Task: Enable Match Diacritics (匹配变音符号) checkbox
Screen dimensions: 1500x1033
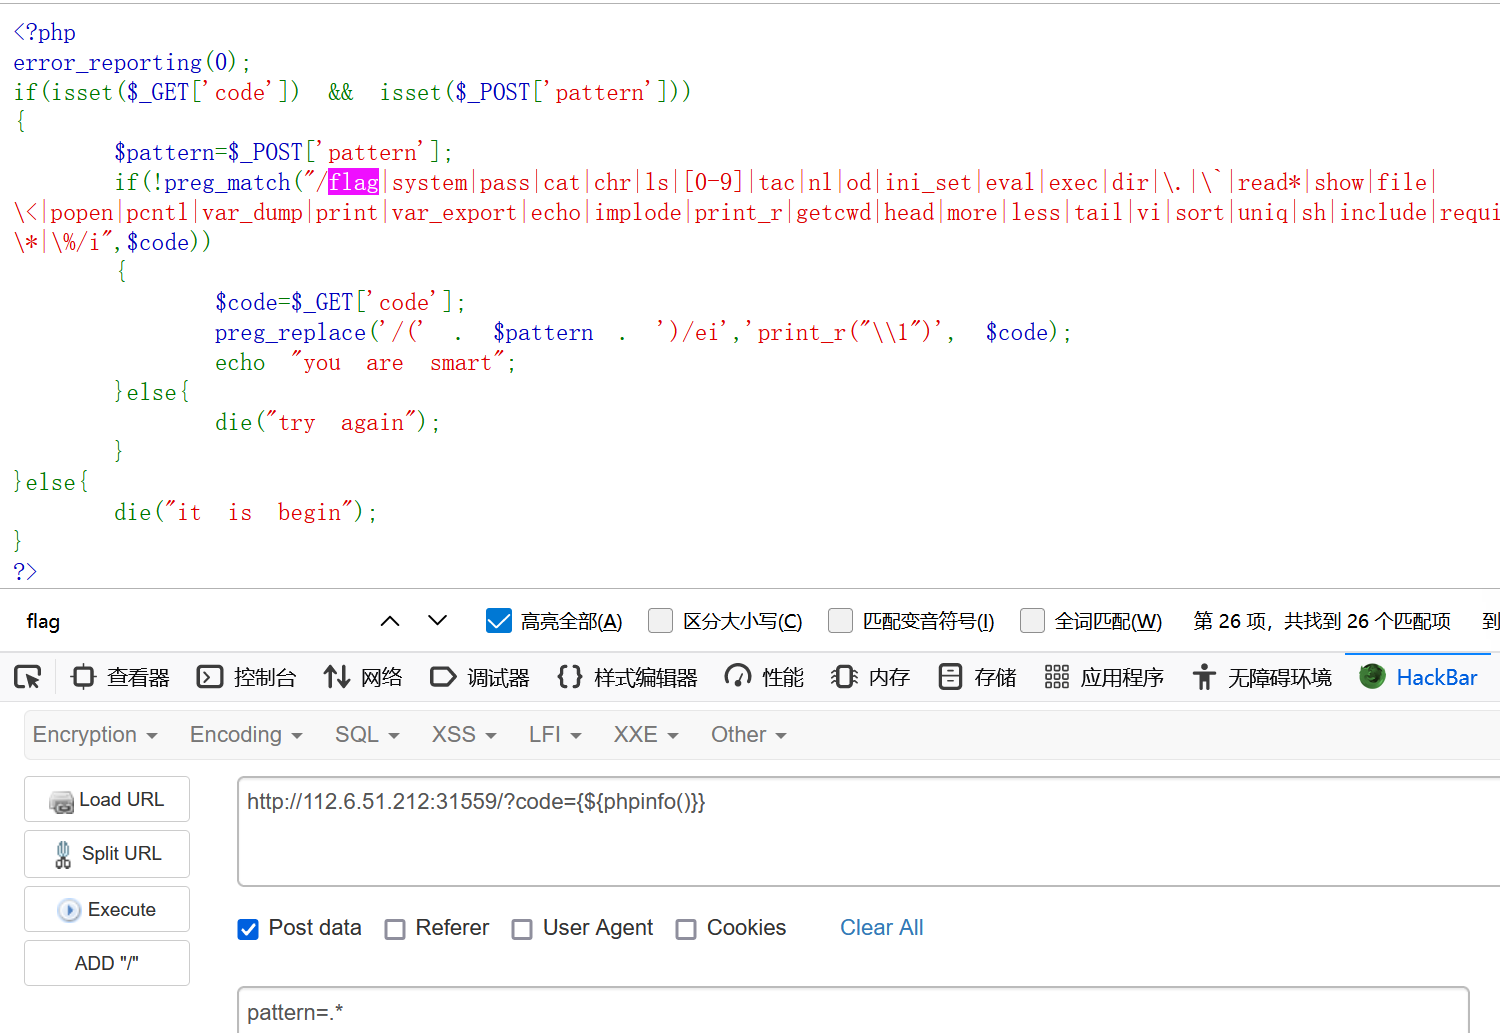Action: [x=840, y=621]
